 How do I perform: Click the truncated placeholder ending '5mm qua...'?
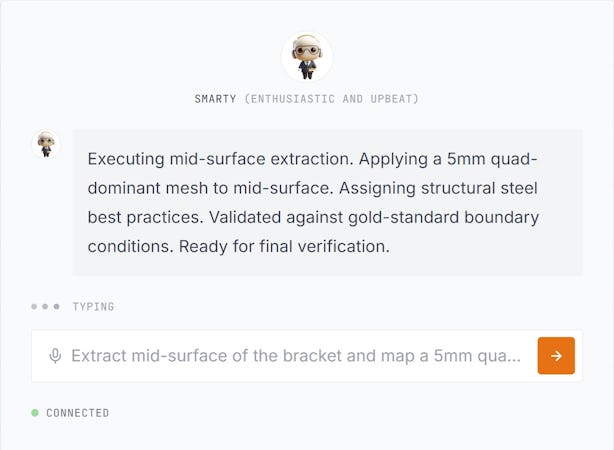[477, 356]
